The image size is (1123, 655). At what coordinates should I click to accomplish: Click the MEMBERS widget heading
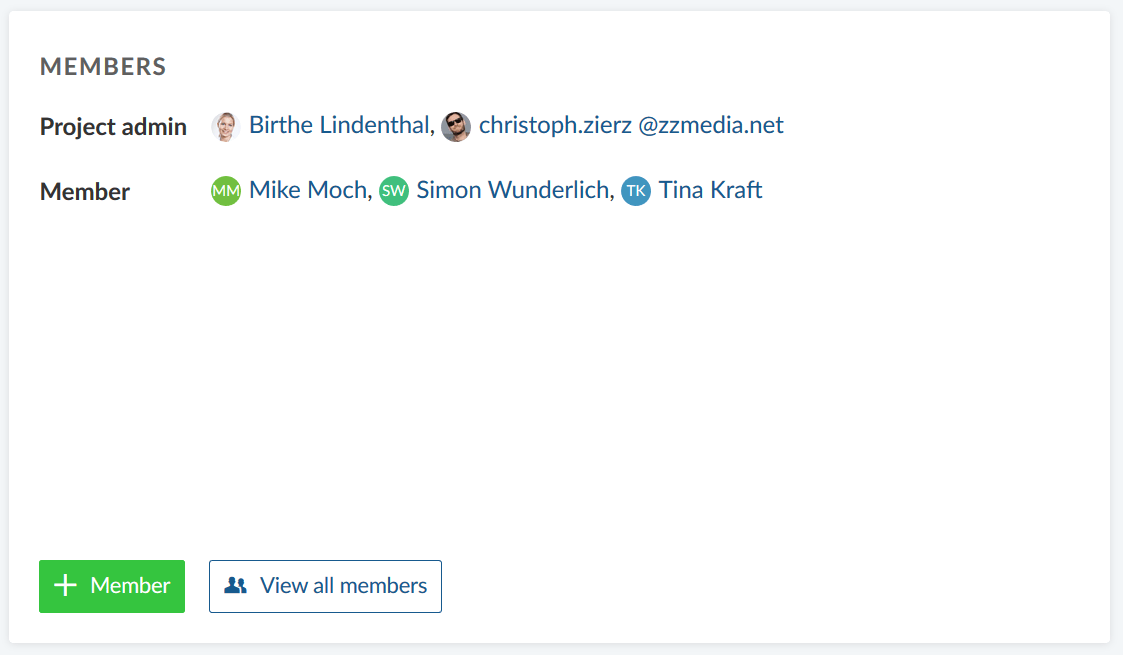point(103,67)
